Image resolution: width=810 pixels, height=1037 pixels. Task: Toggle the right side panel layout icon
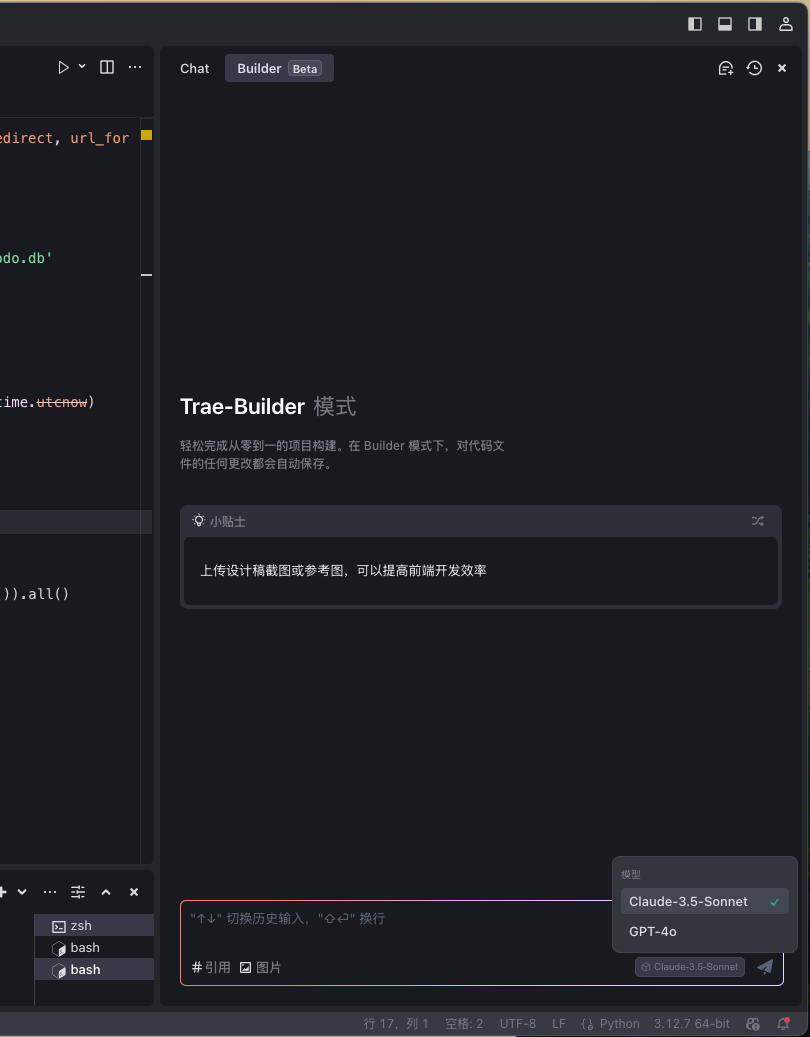(x=754, y=24)
